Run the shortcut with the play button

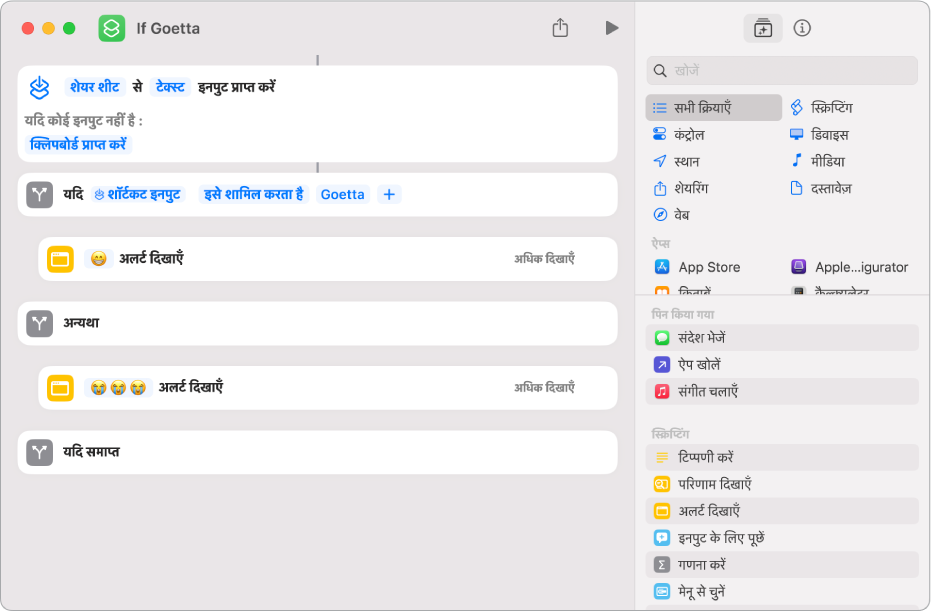tap(612, 28)
